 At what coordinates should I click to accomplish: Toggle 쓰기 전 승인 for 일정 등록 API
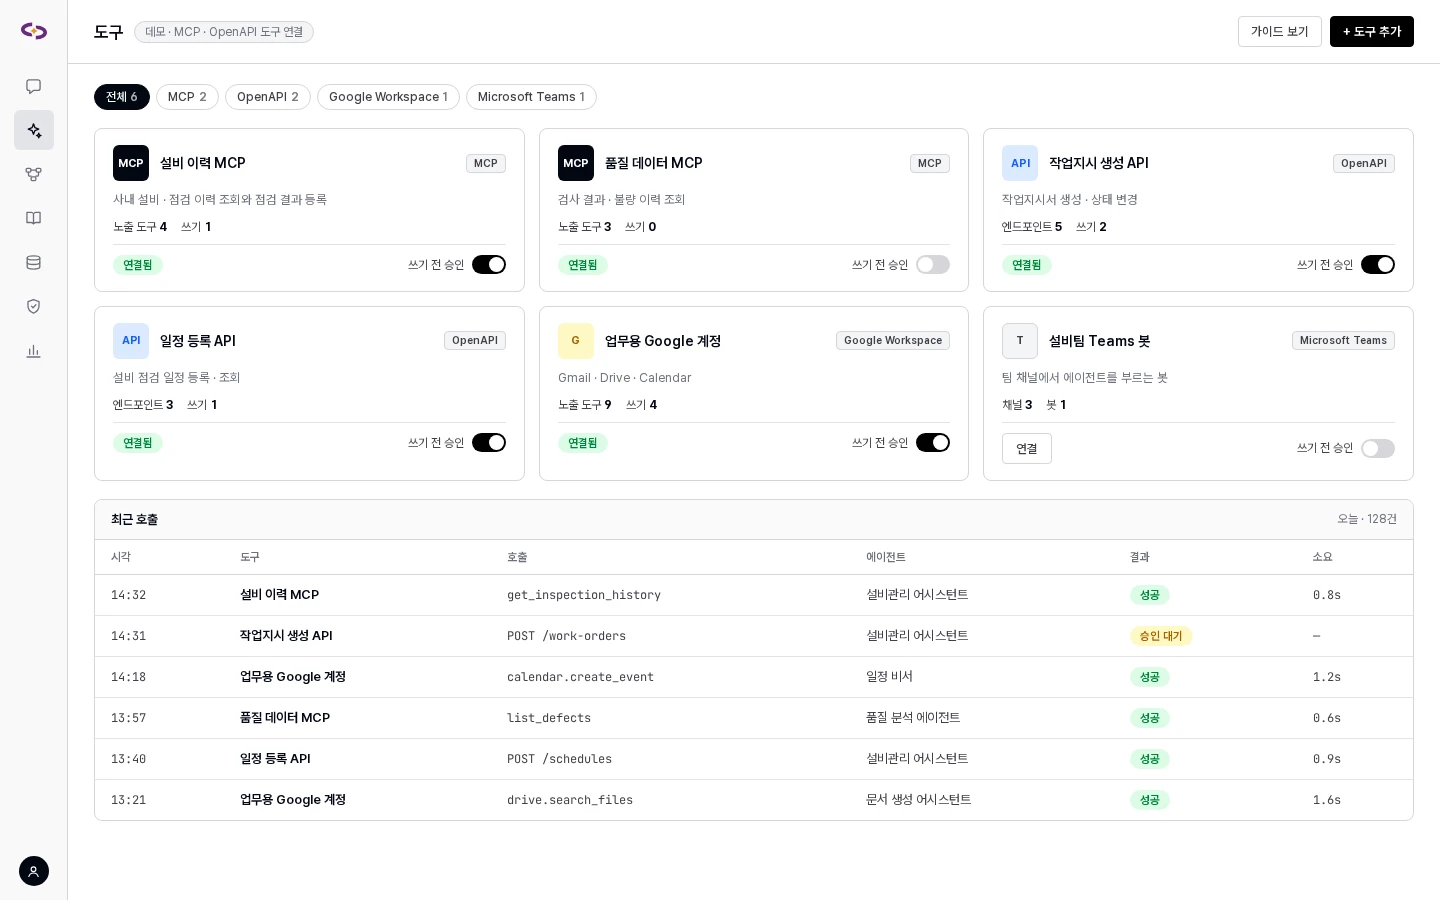(489, 443)
